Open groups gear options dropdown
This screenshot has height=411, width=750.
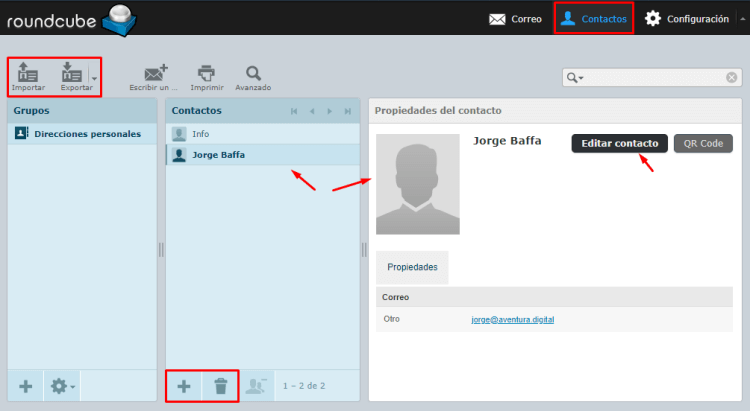[x=62, y=386]
